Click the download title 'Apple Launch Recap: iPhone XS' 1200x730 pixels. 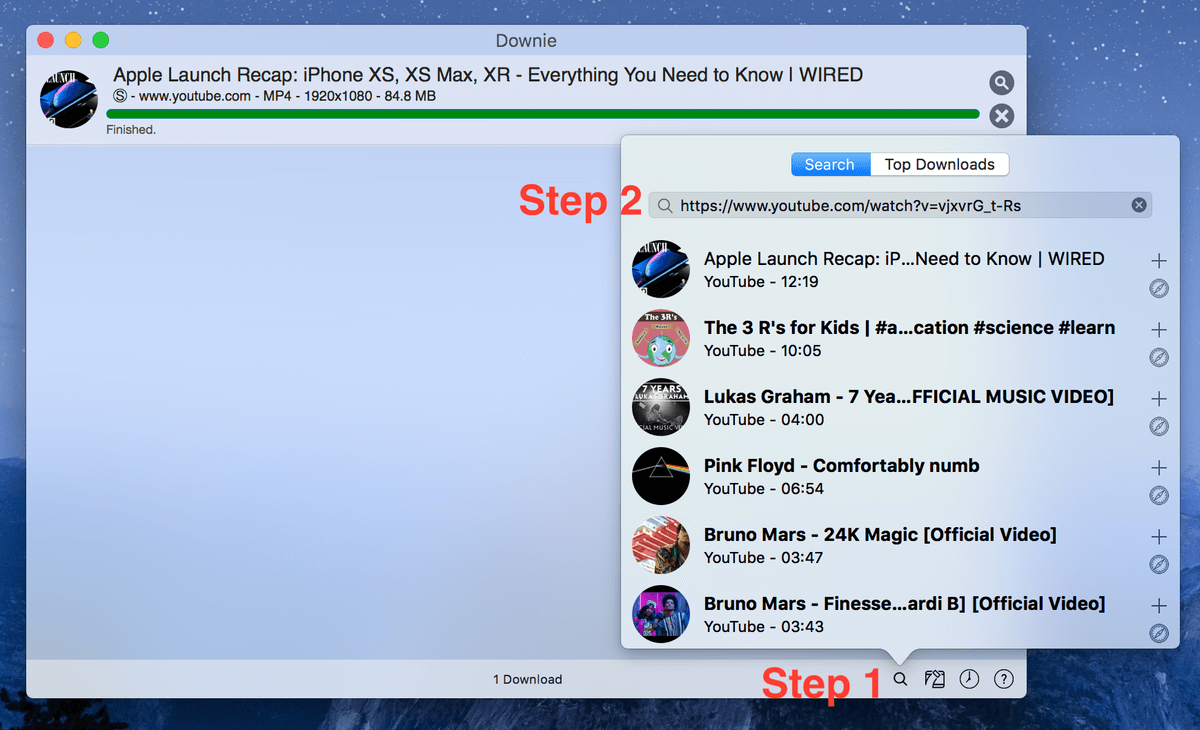click(x=488, y=75)
